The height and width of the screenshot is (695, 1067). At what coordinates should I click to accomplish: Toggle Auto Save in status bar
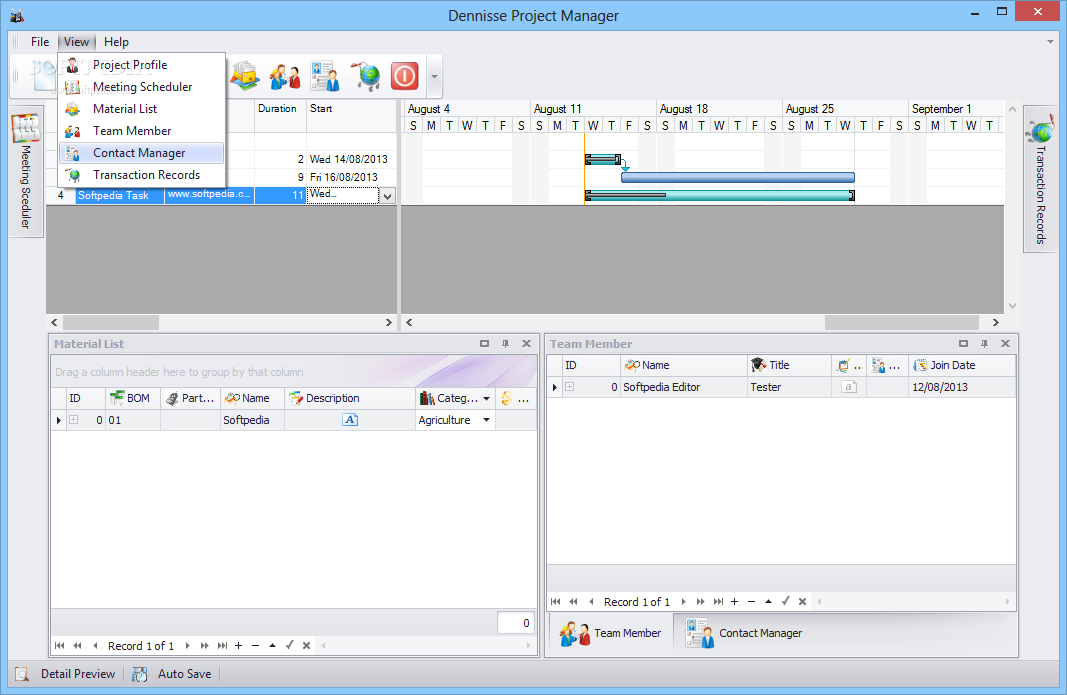(172, 674)
